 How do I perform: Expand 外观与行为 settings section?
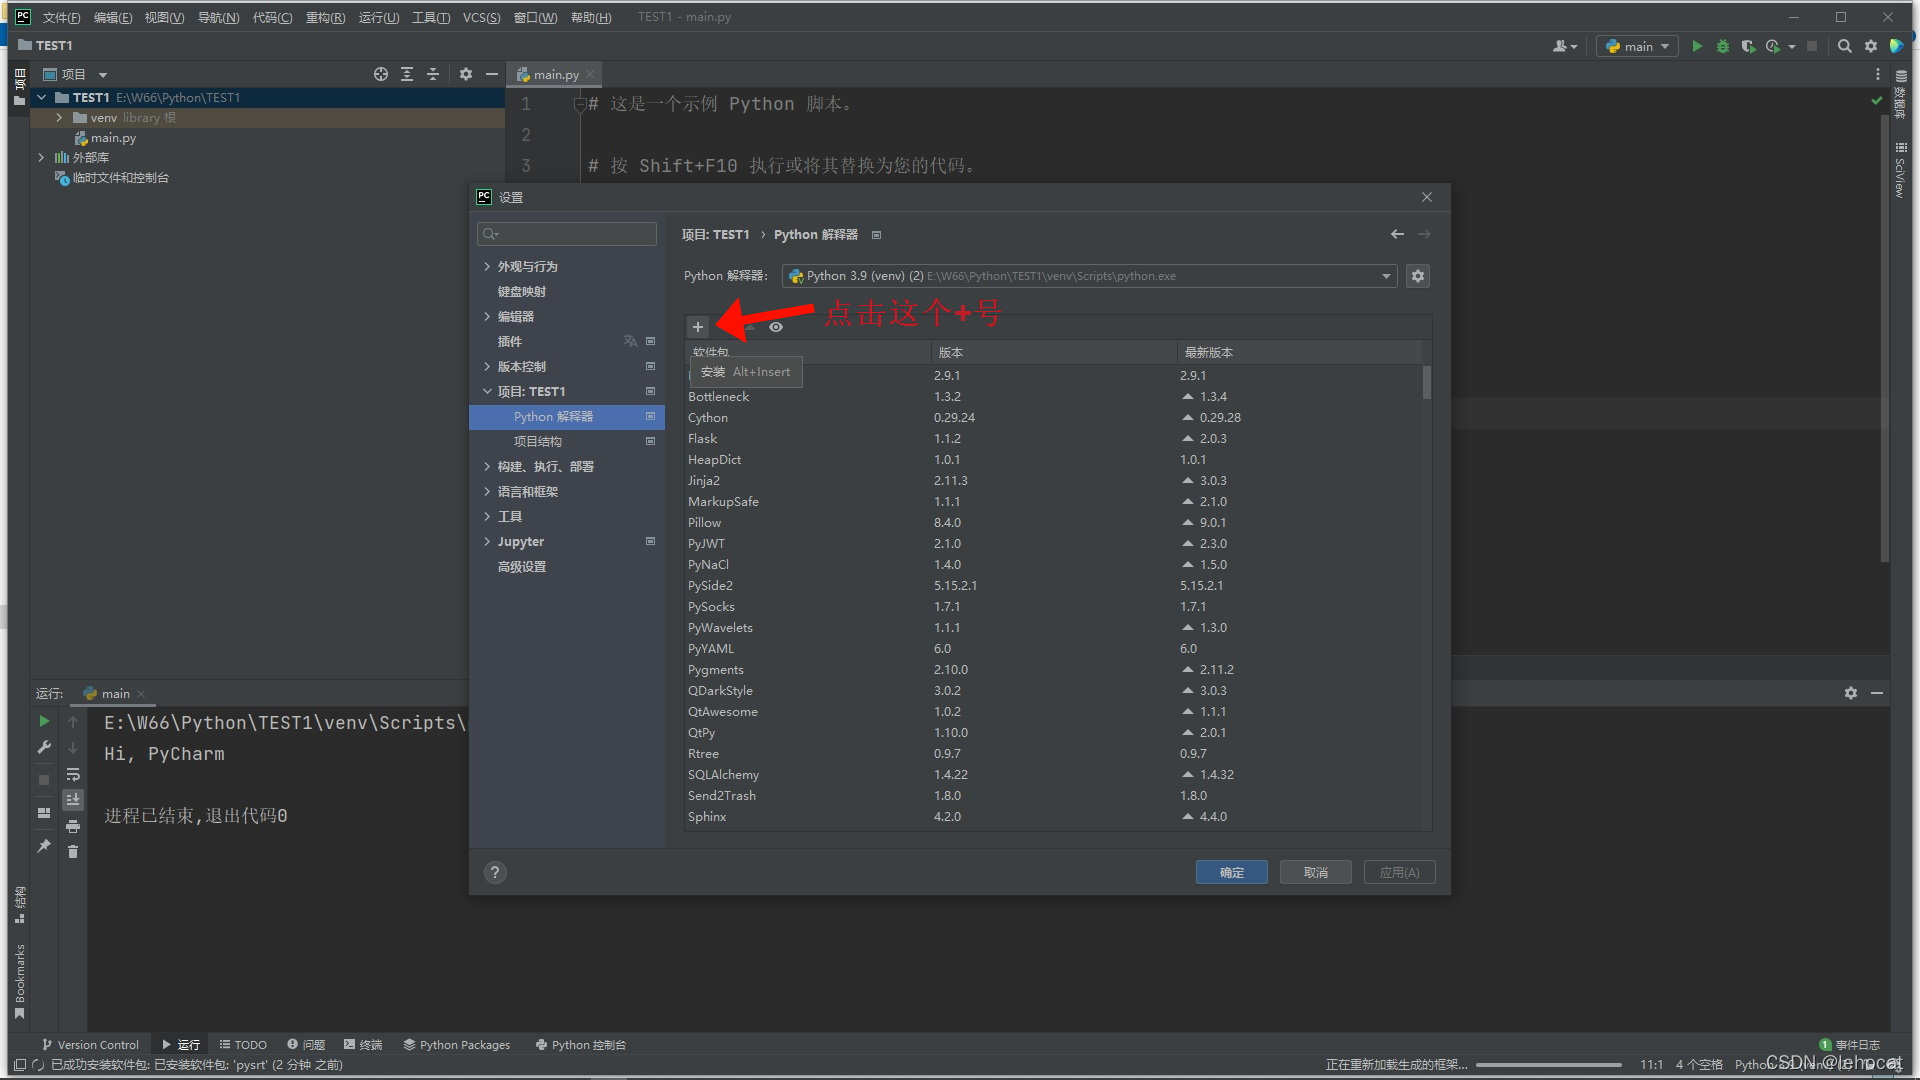point(487,266)
